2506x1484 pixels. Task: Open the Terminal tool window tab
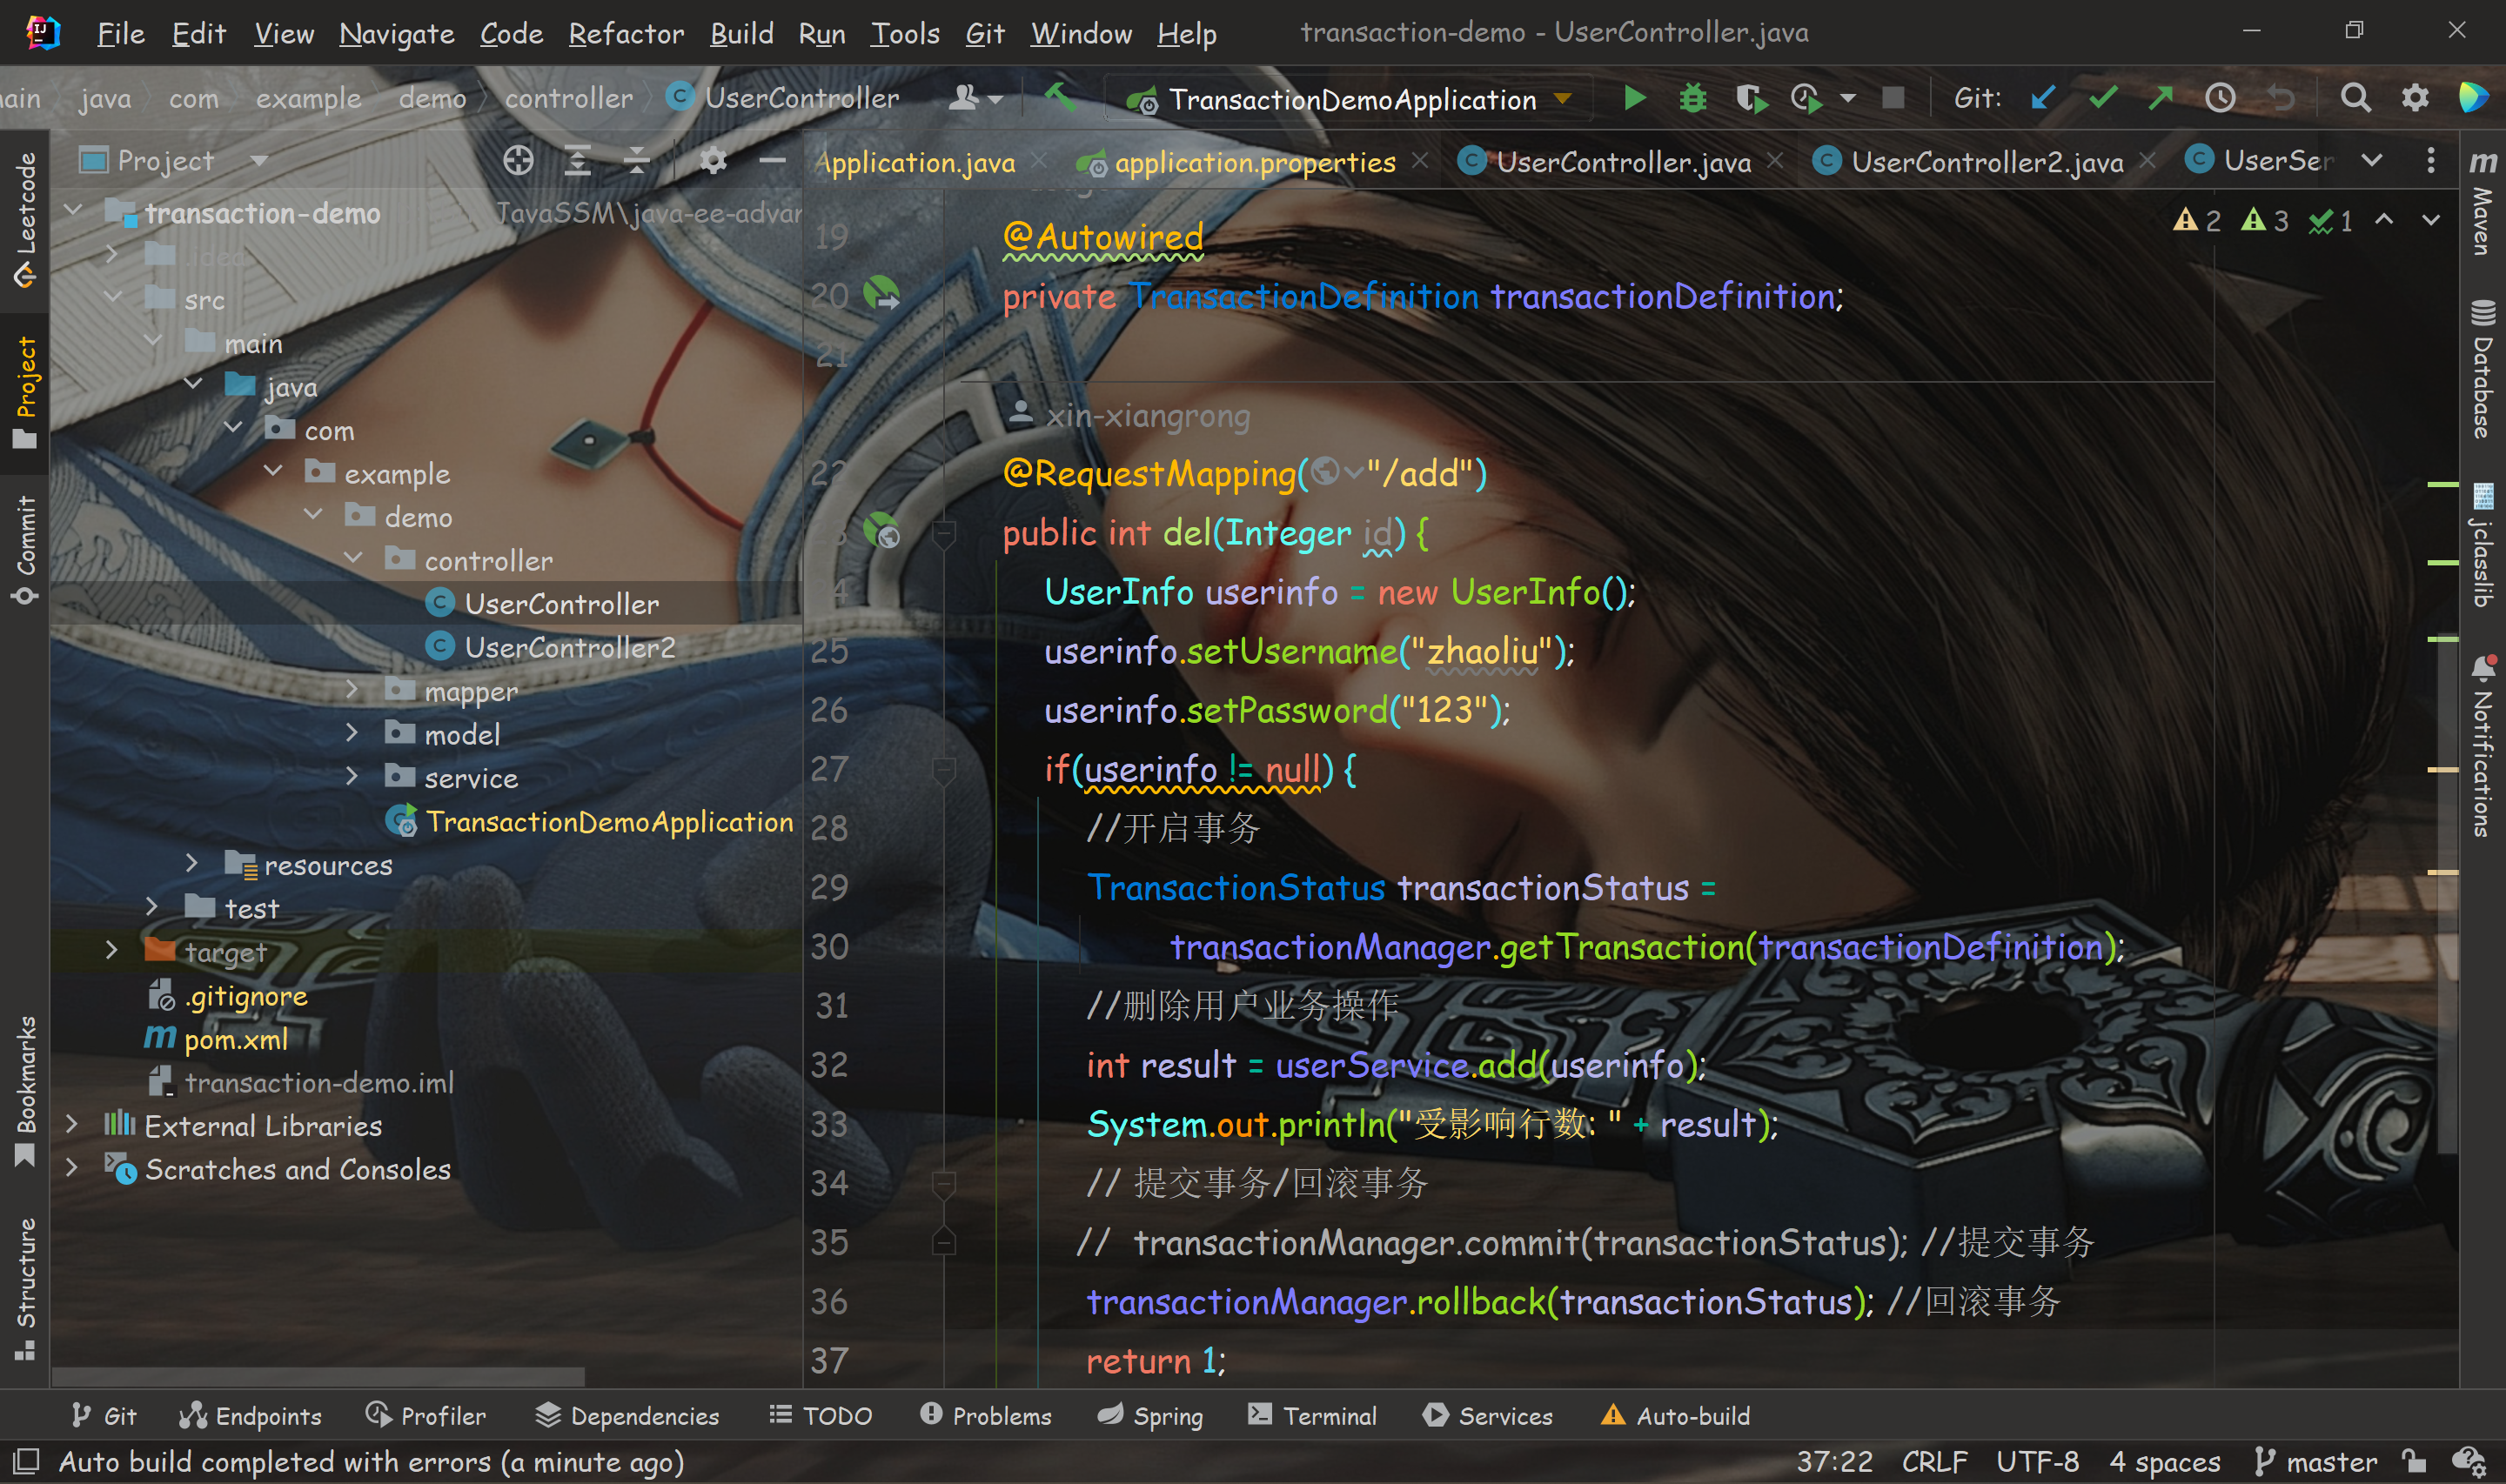(x=1312, y=1416)
